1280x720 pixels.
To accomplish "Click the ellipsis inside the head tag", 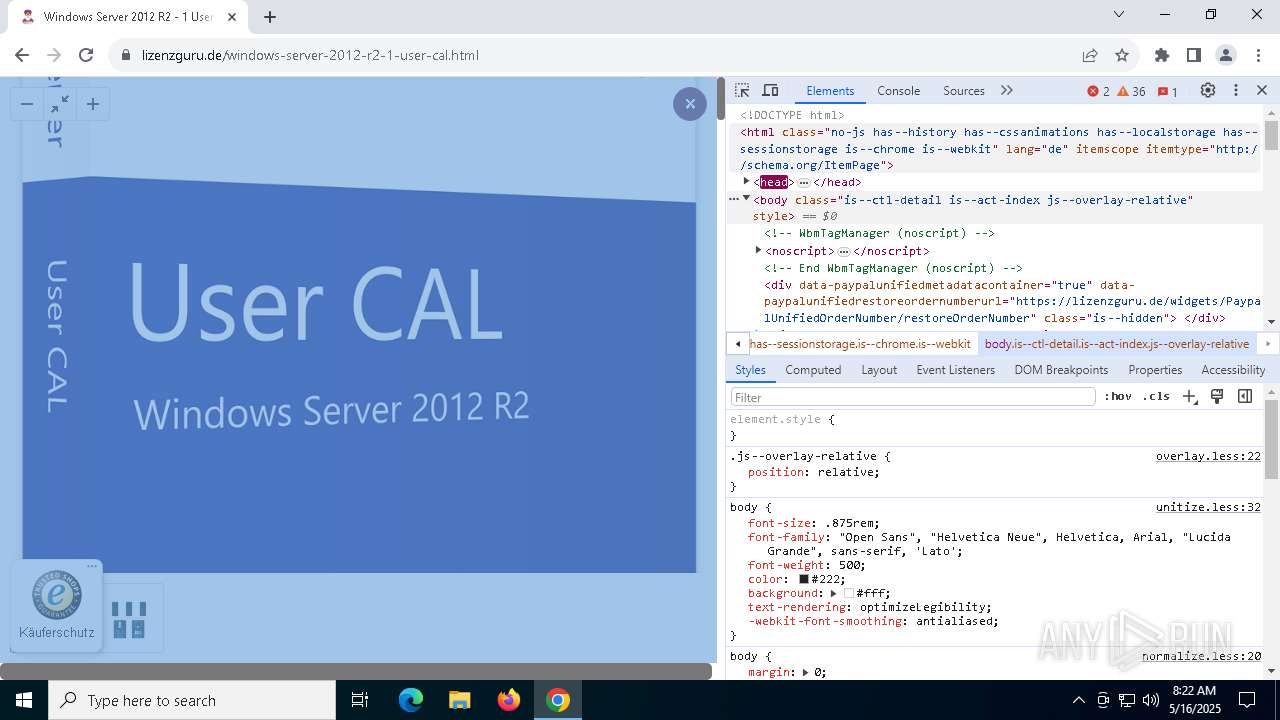I will [x=803, y=182].
